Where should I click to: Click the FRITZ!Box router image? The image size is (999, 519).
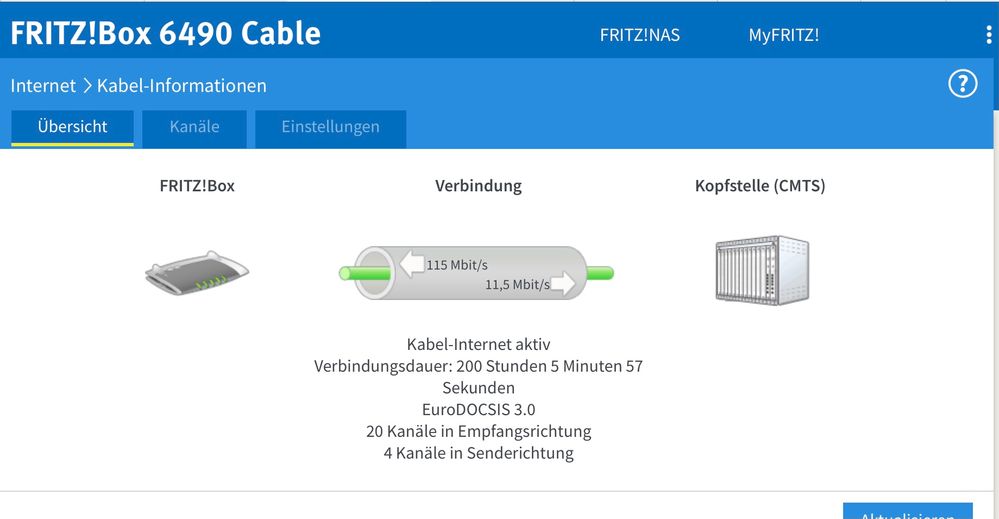[x=197, y=271]
